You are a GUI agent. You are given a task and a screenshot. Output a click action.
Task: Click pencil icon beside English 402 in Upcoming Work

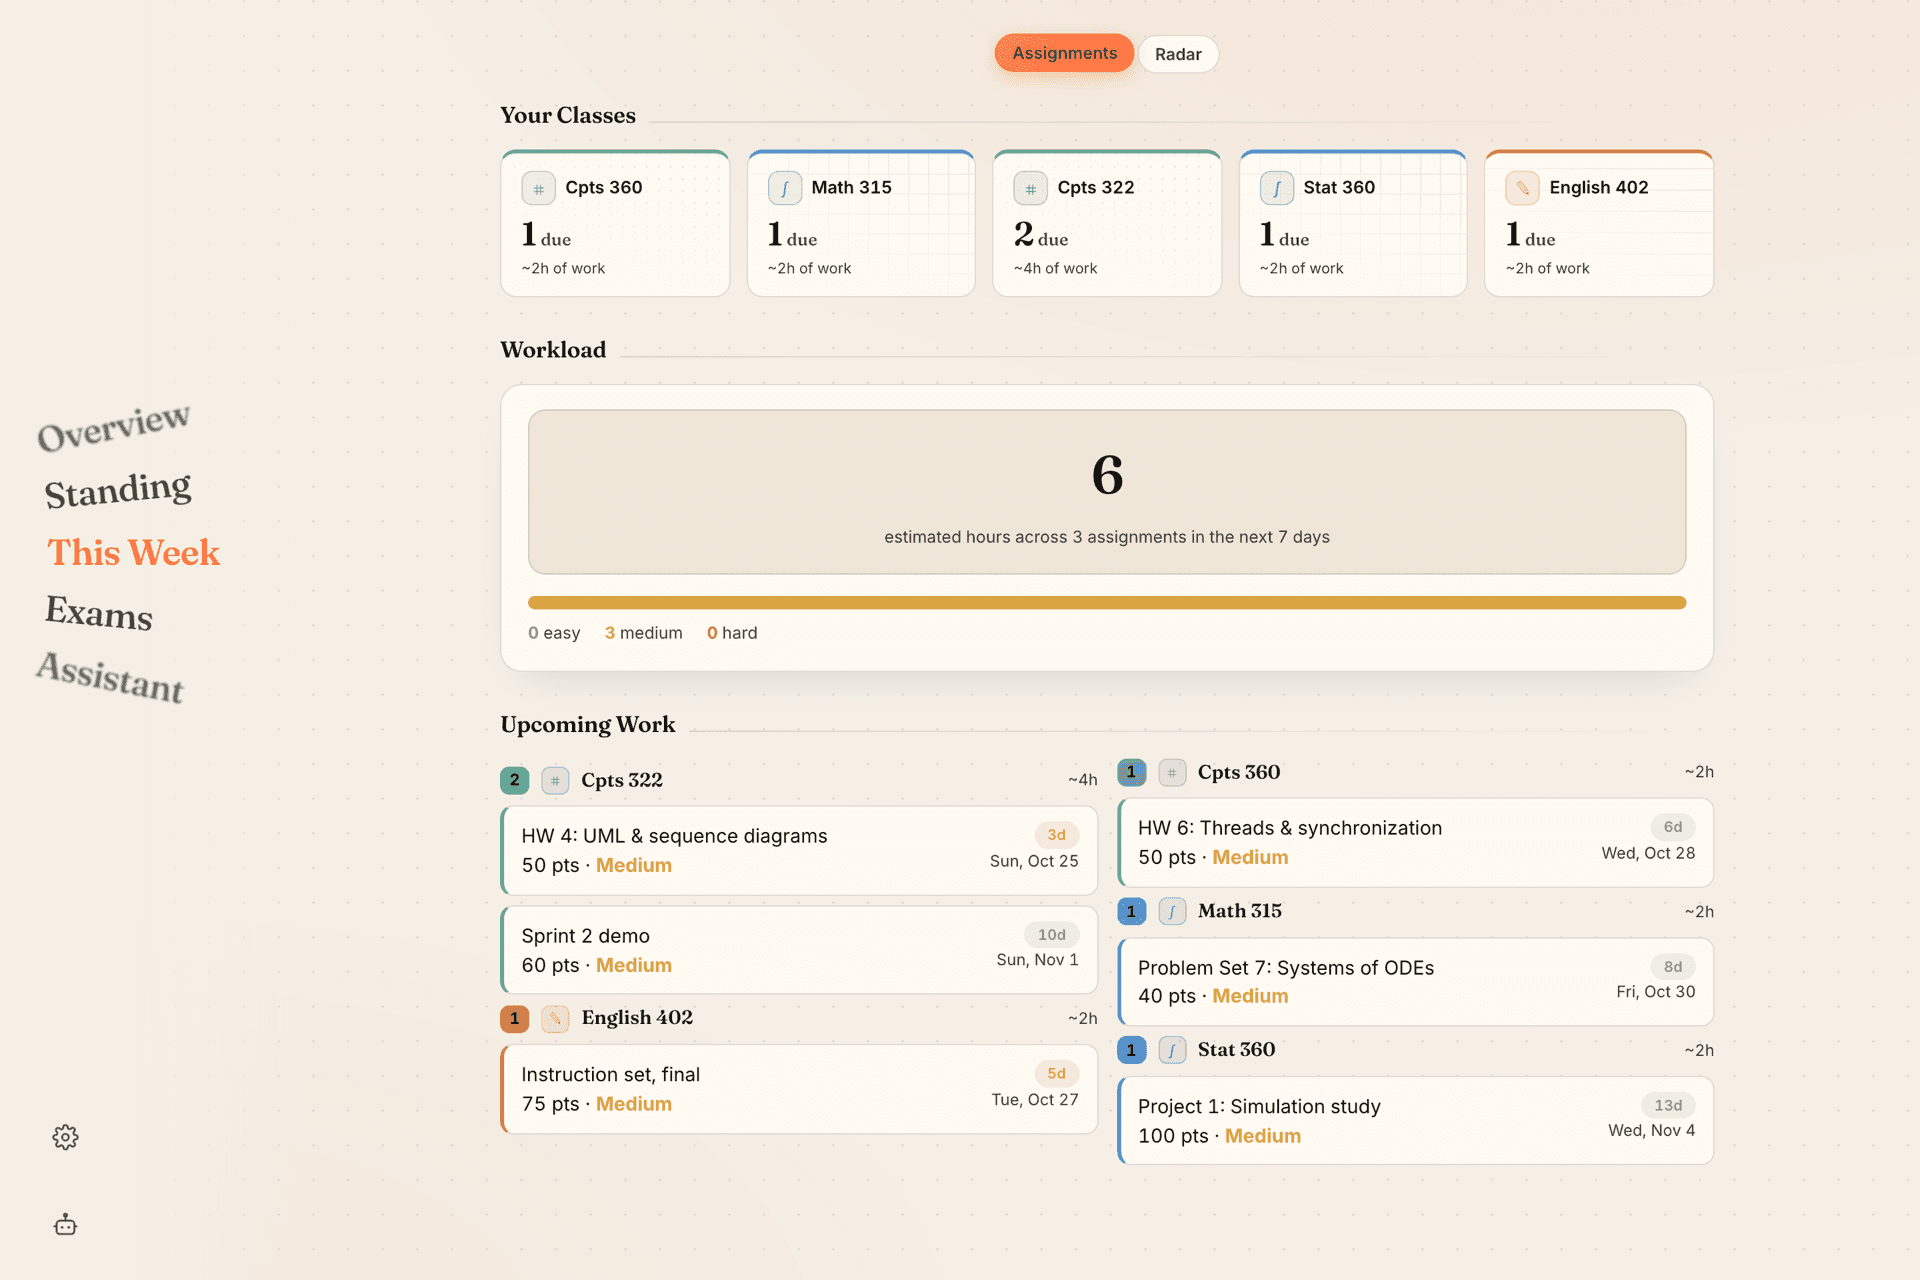tap(555, 1018)
